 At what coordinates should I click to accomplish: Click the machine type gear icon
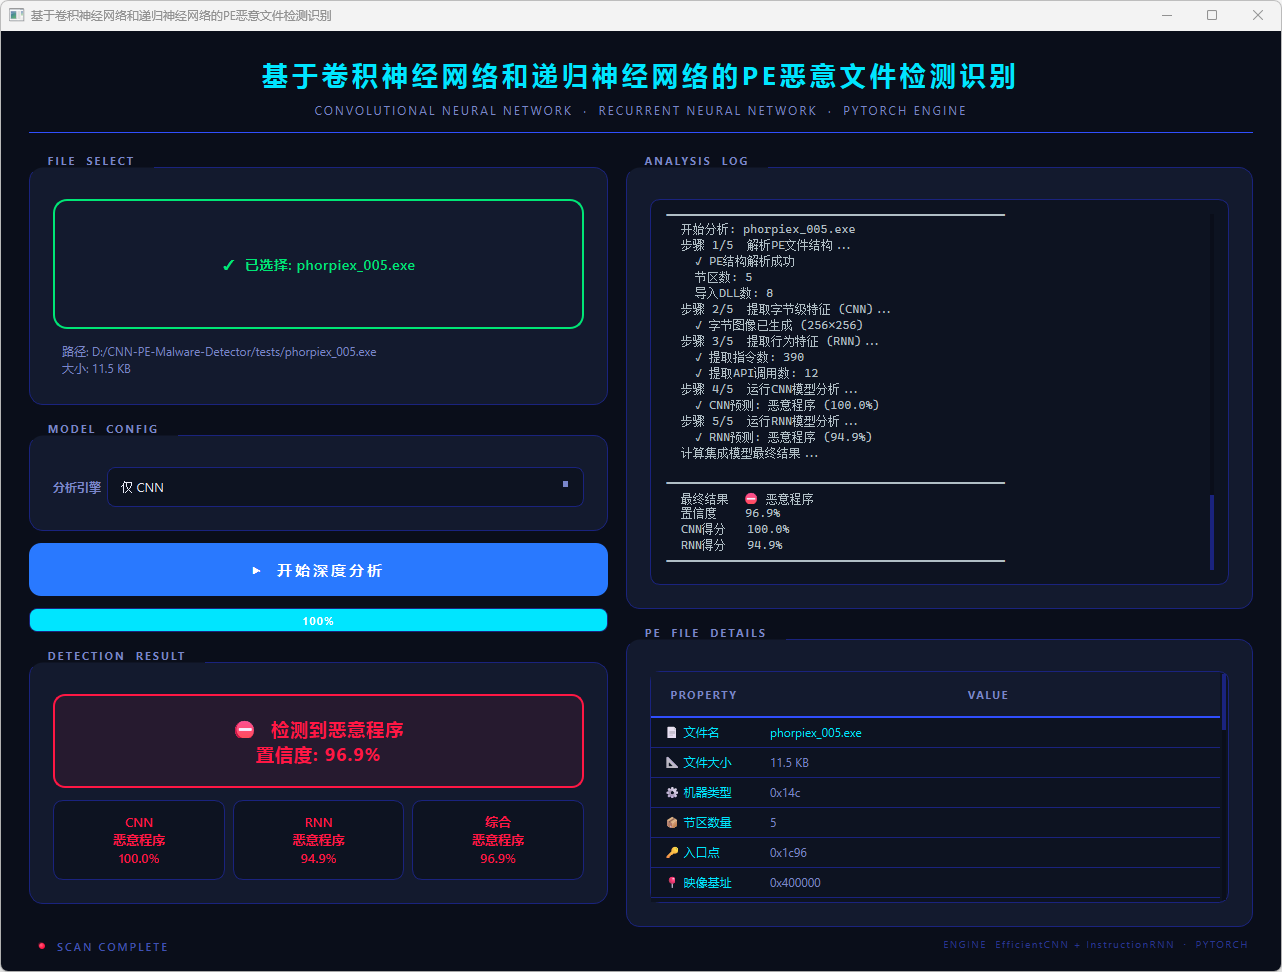(x=671, y=793)
